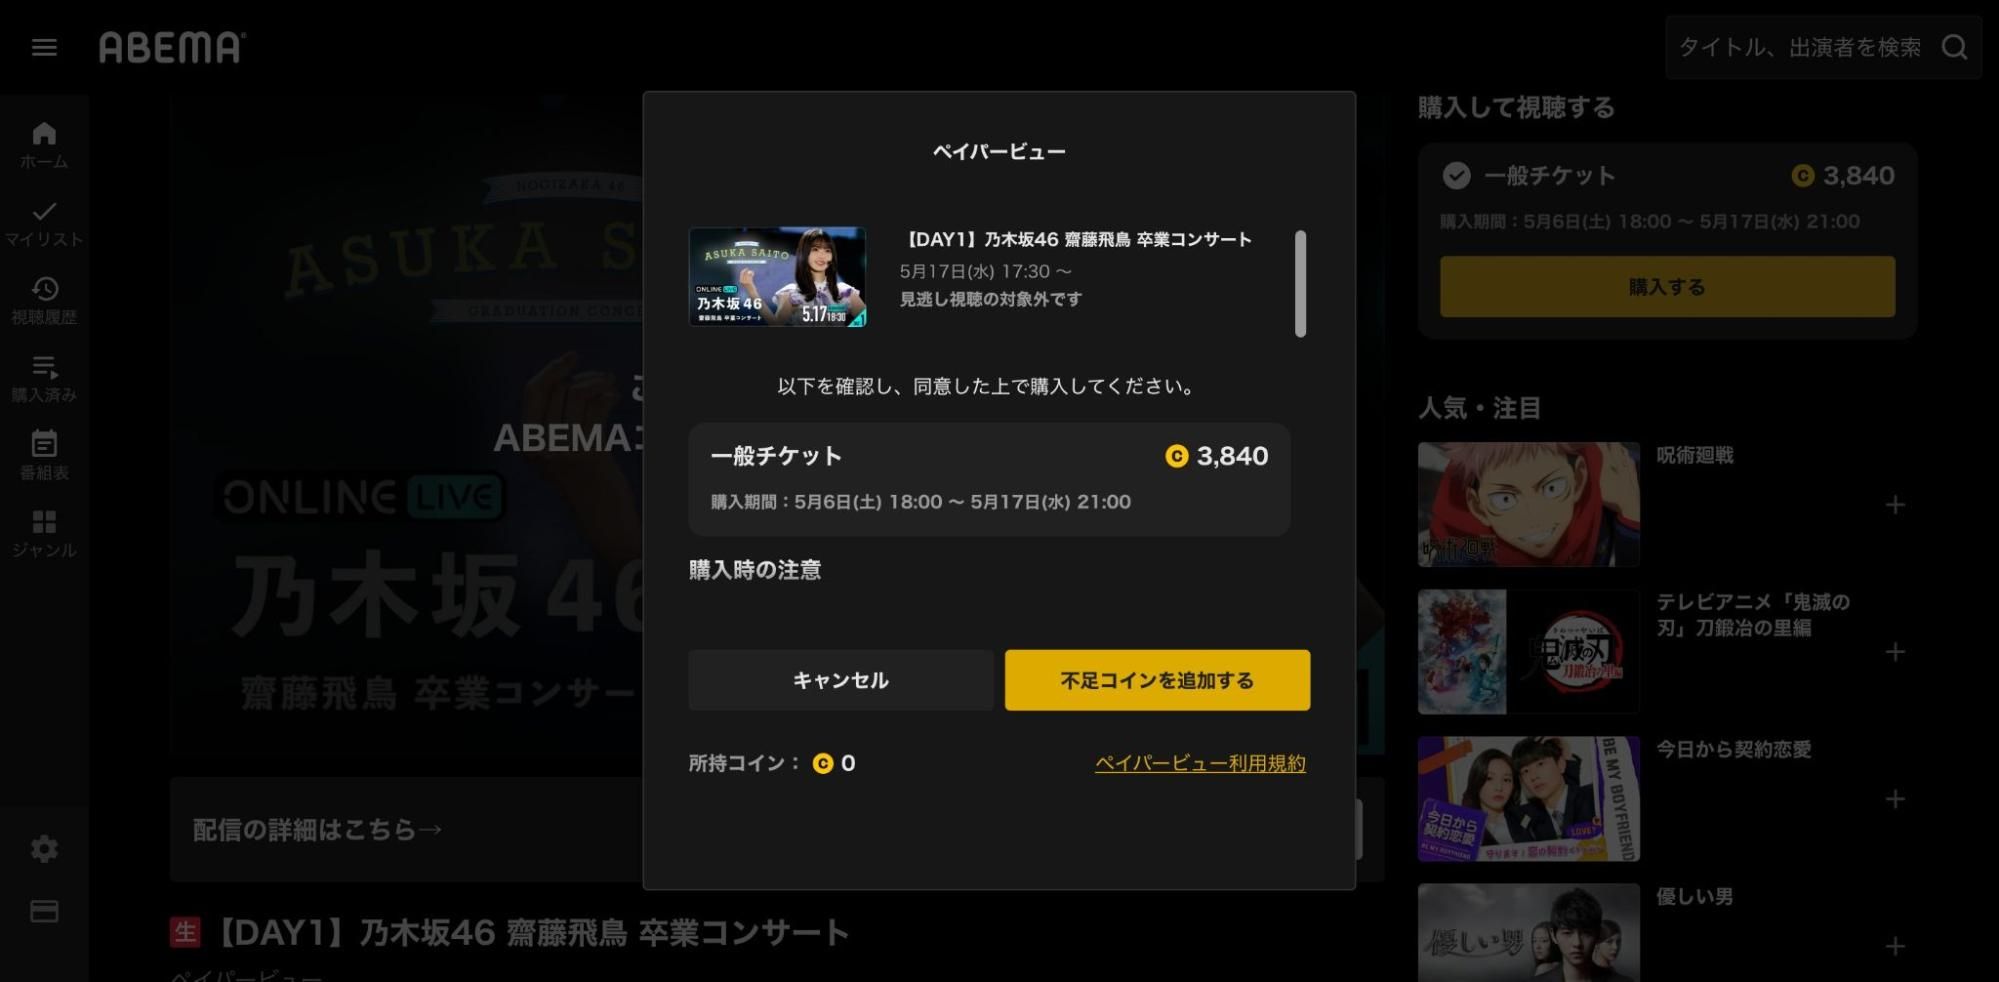This screenshot has width=1999, height=982.
Task: Add Jujutsu Kaisen to My List
Action: click(x=1894, y=505)
